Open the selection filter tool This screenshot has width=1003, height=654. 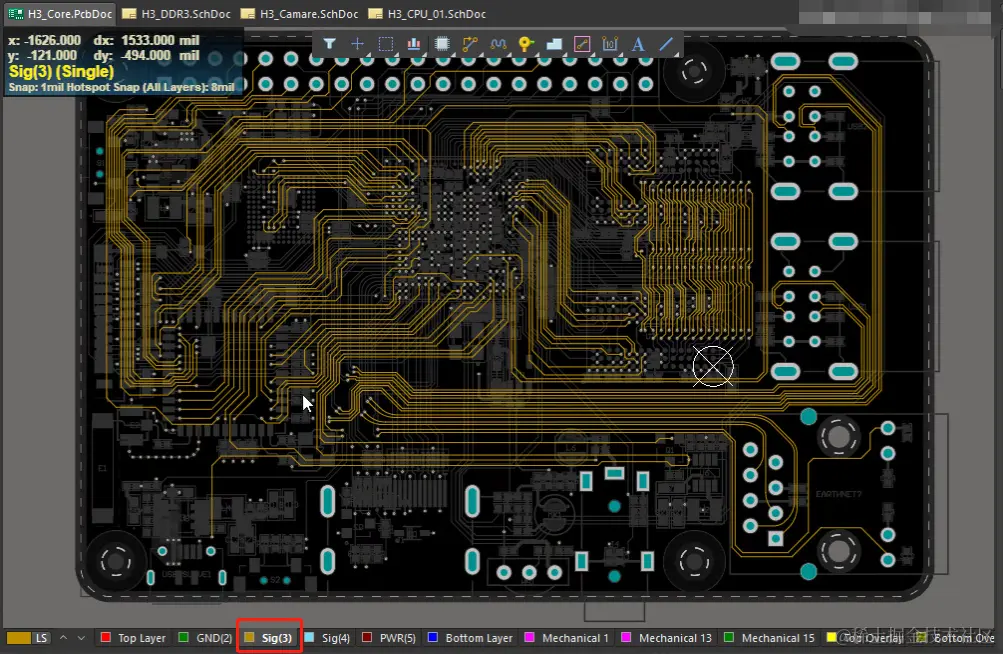[x=329, y=44]
